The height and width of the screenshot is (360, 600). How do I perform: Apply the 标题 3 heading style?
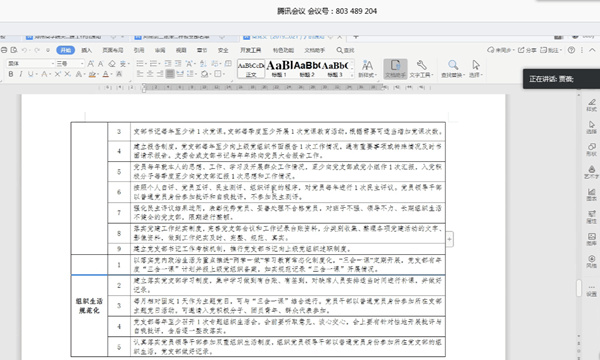pos(335,69)
